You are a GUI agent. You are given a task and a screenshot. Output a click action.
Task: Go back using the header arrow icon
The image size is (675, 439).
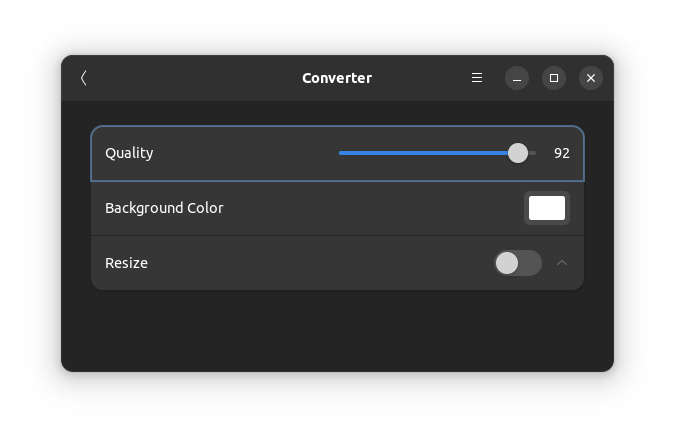pos(84,78)
